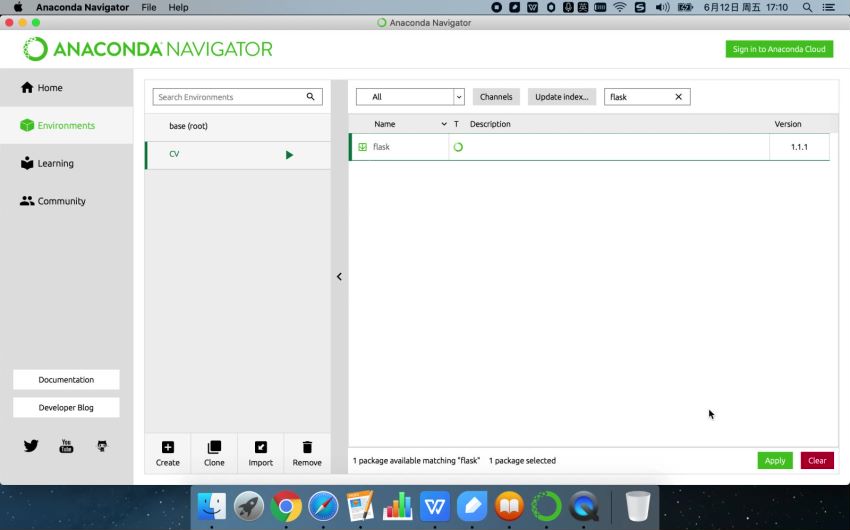Image resolution: width=850 pixels, height=530 pixels.
Task: Click the Anaconda Navigator logo
Action: [x=147, y=49]
